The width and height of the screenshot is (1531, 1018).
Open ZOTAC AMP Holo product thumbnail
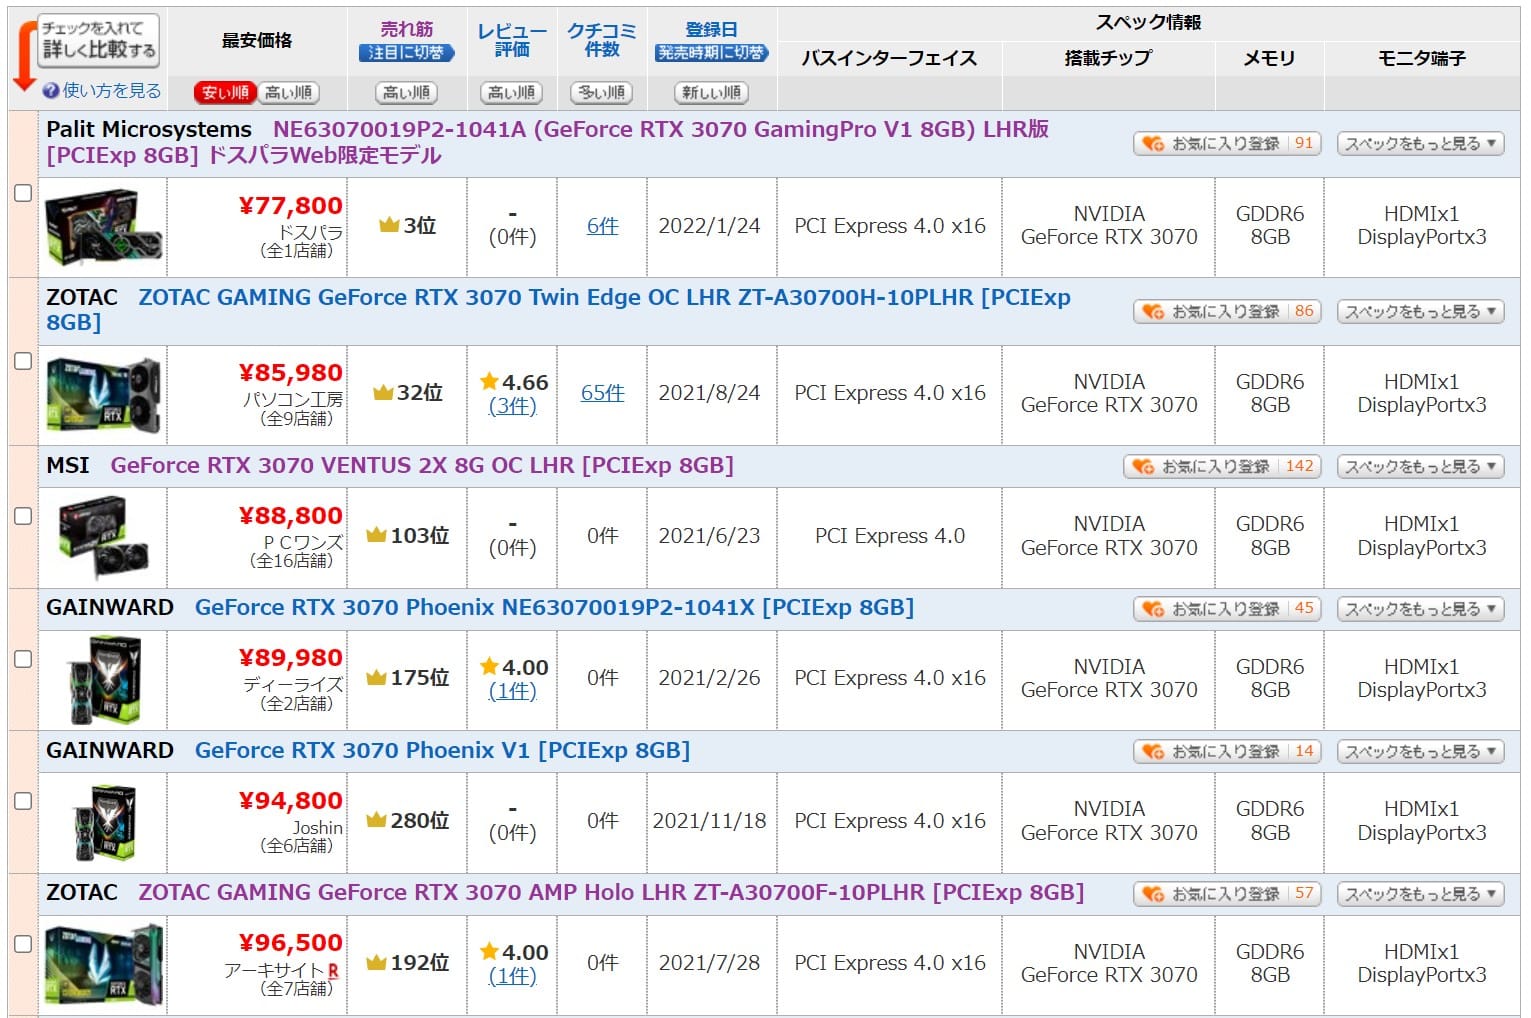click(x=104, y=964)
